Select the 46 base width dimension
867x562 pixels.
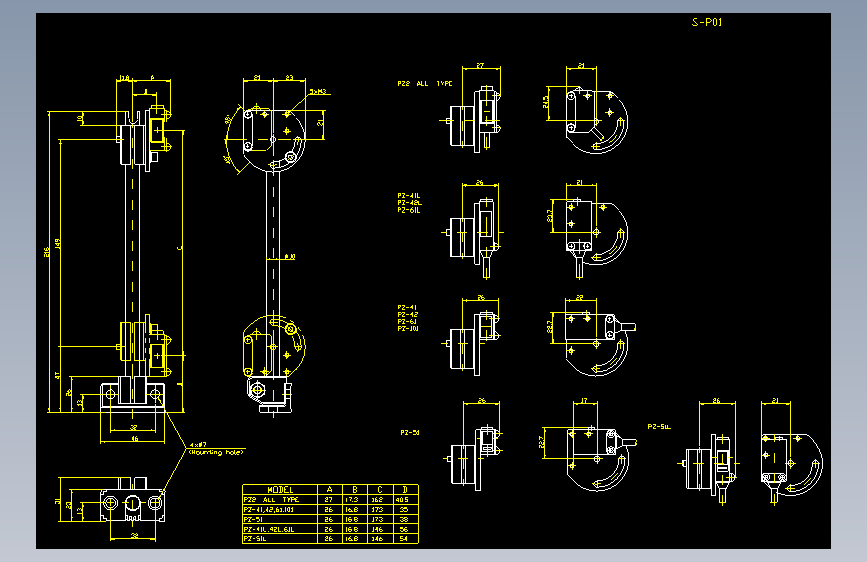coord(134,439)
